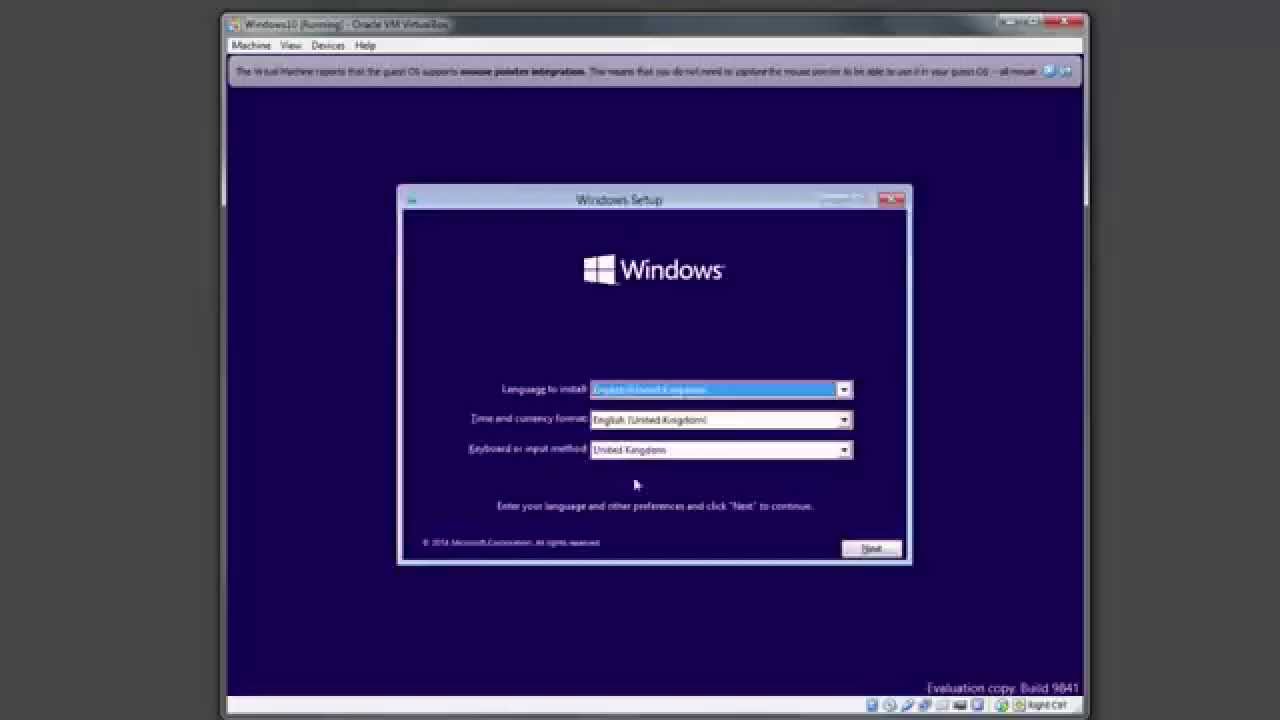Click the 'Enter your language and other preferences' instruction text
The image size is (1280, 720).
655,506
